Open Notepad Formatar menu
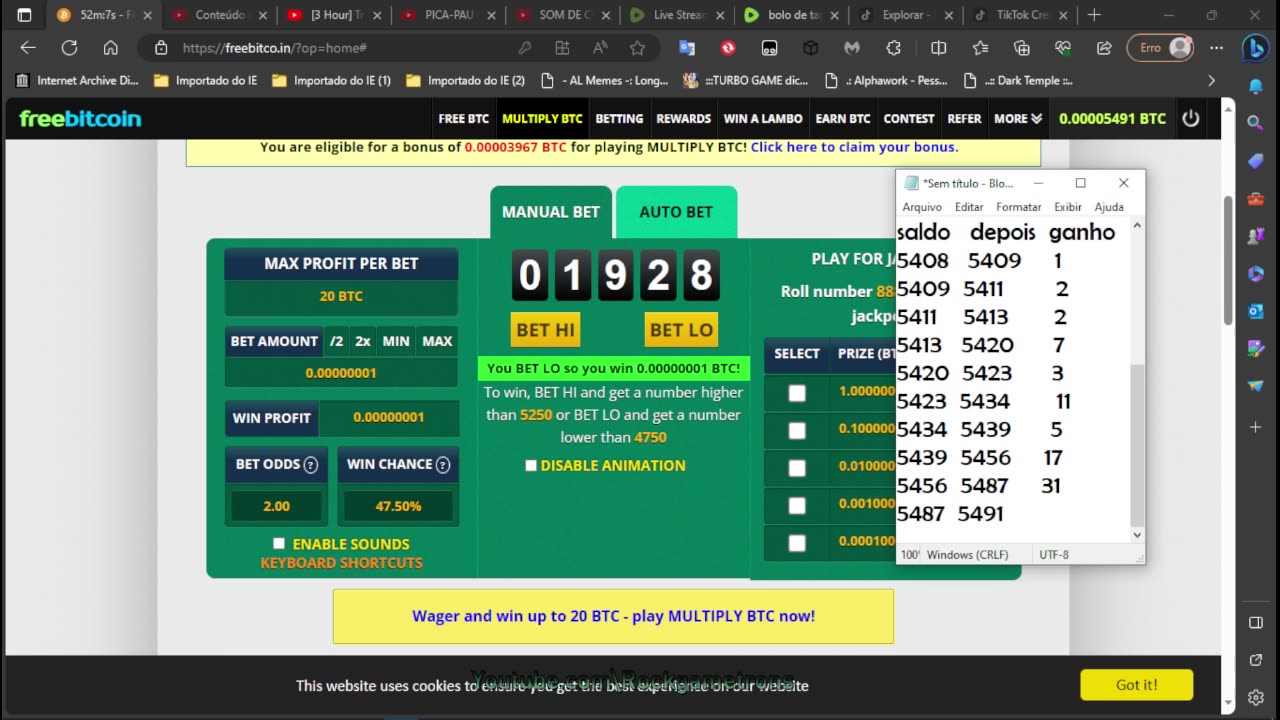The height and width of the screenshot is (720, 1280). (1019, 207)
